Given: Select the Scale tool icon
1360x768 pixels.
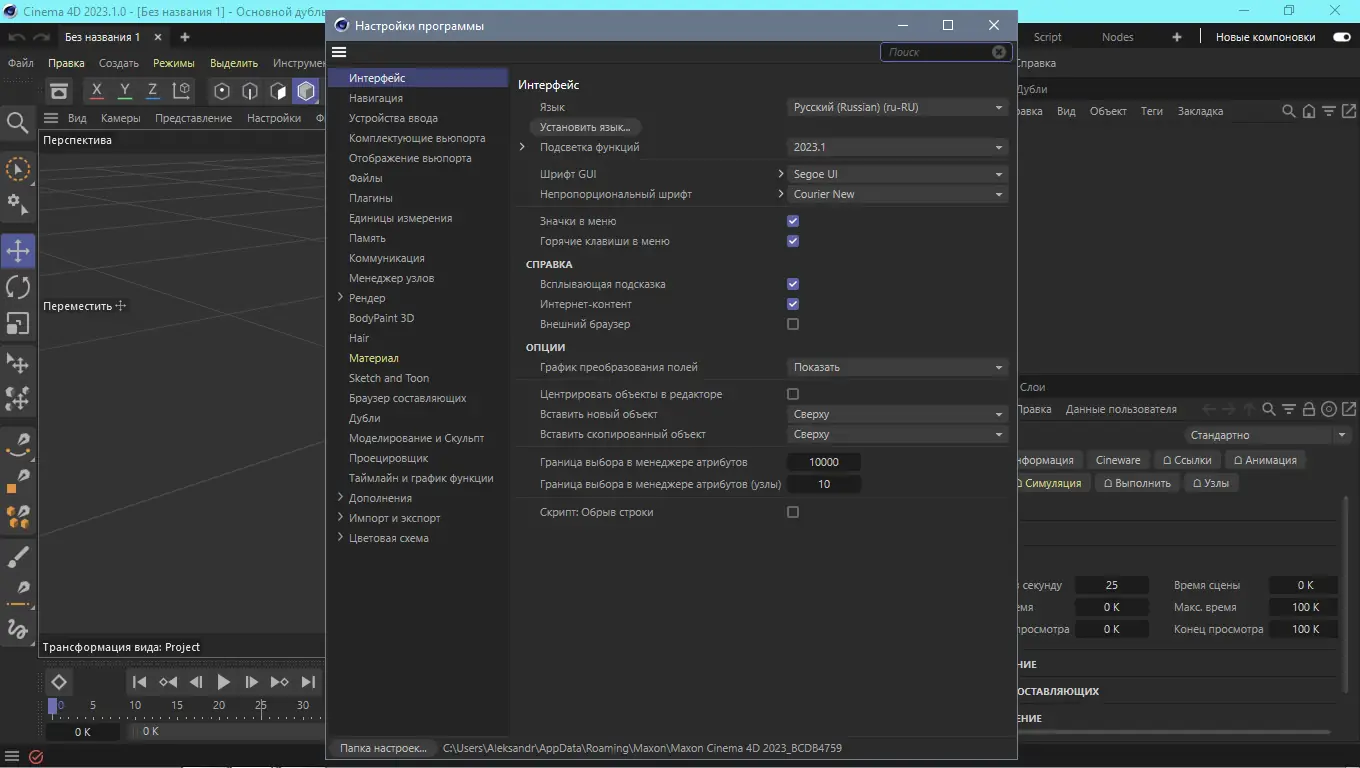Looking at the screenshot, I should click(18, 323).
